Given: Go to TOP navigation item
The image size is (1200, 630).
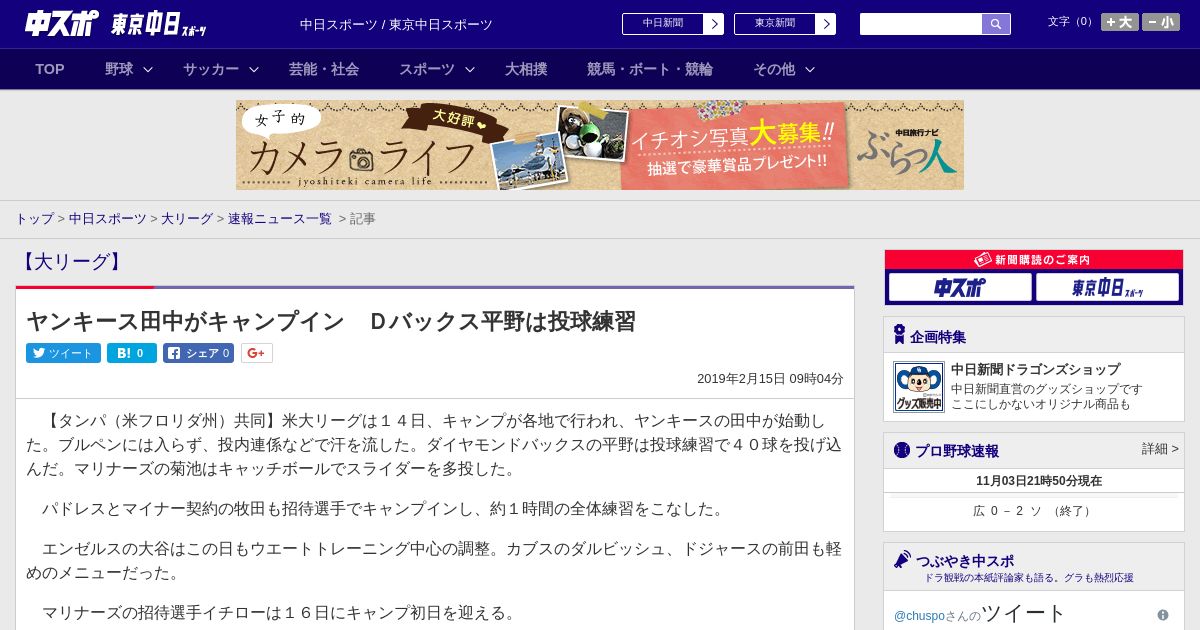Looking at the screenshot, I should pyautogui.click(x=50, y=69).
